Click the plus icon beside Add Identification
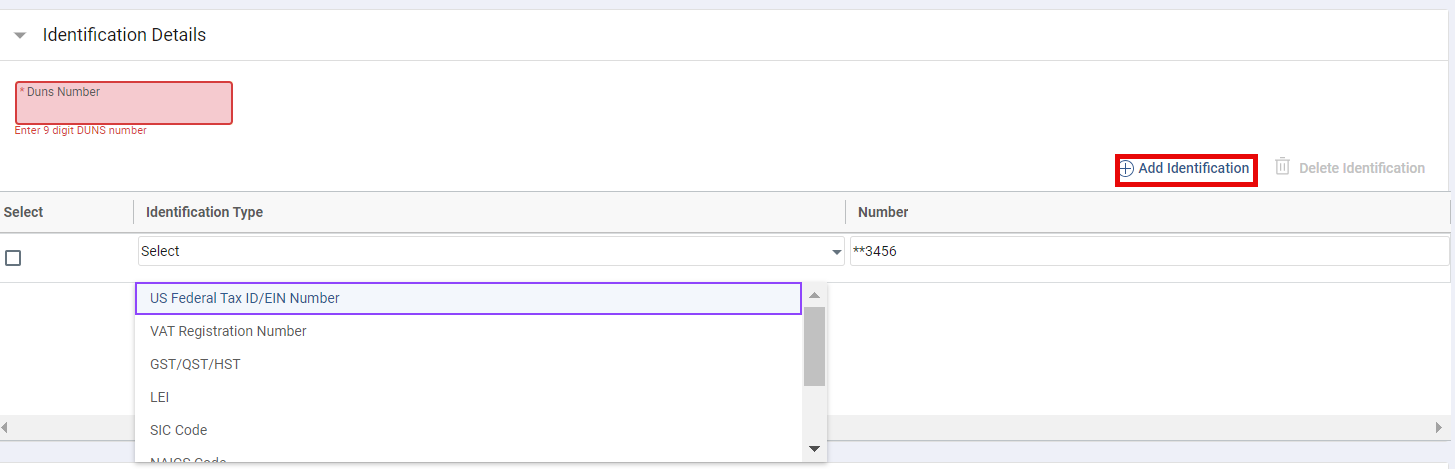The height and width of the screenshot is (469, 1455). click(x=1127, y=169)
